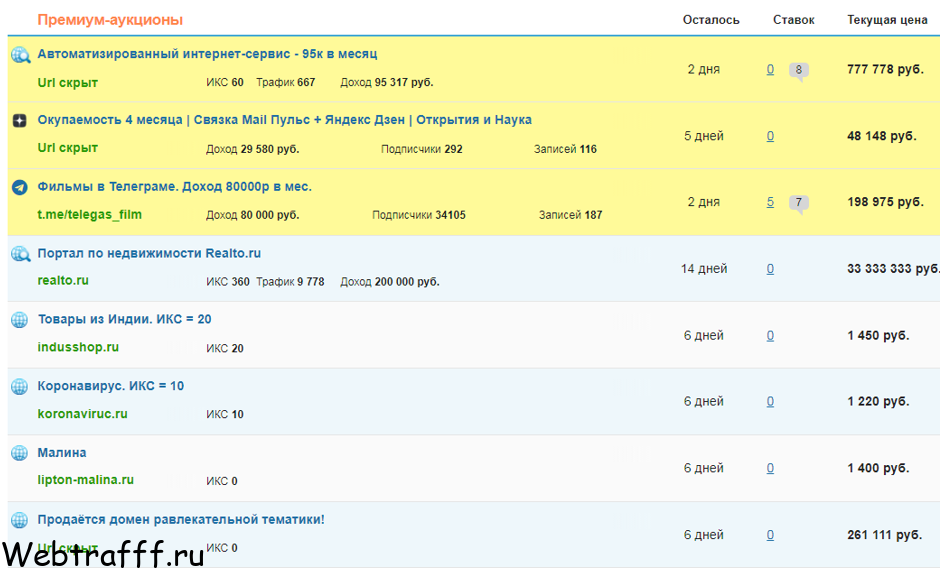Click the Zen icon beside Окупаемость 4 месяца
The image size is (945, 569).
coord(20,121)
